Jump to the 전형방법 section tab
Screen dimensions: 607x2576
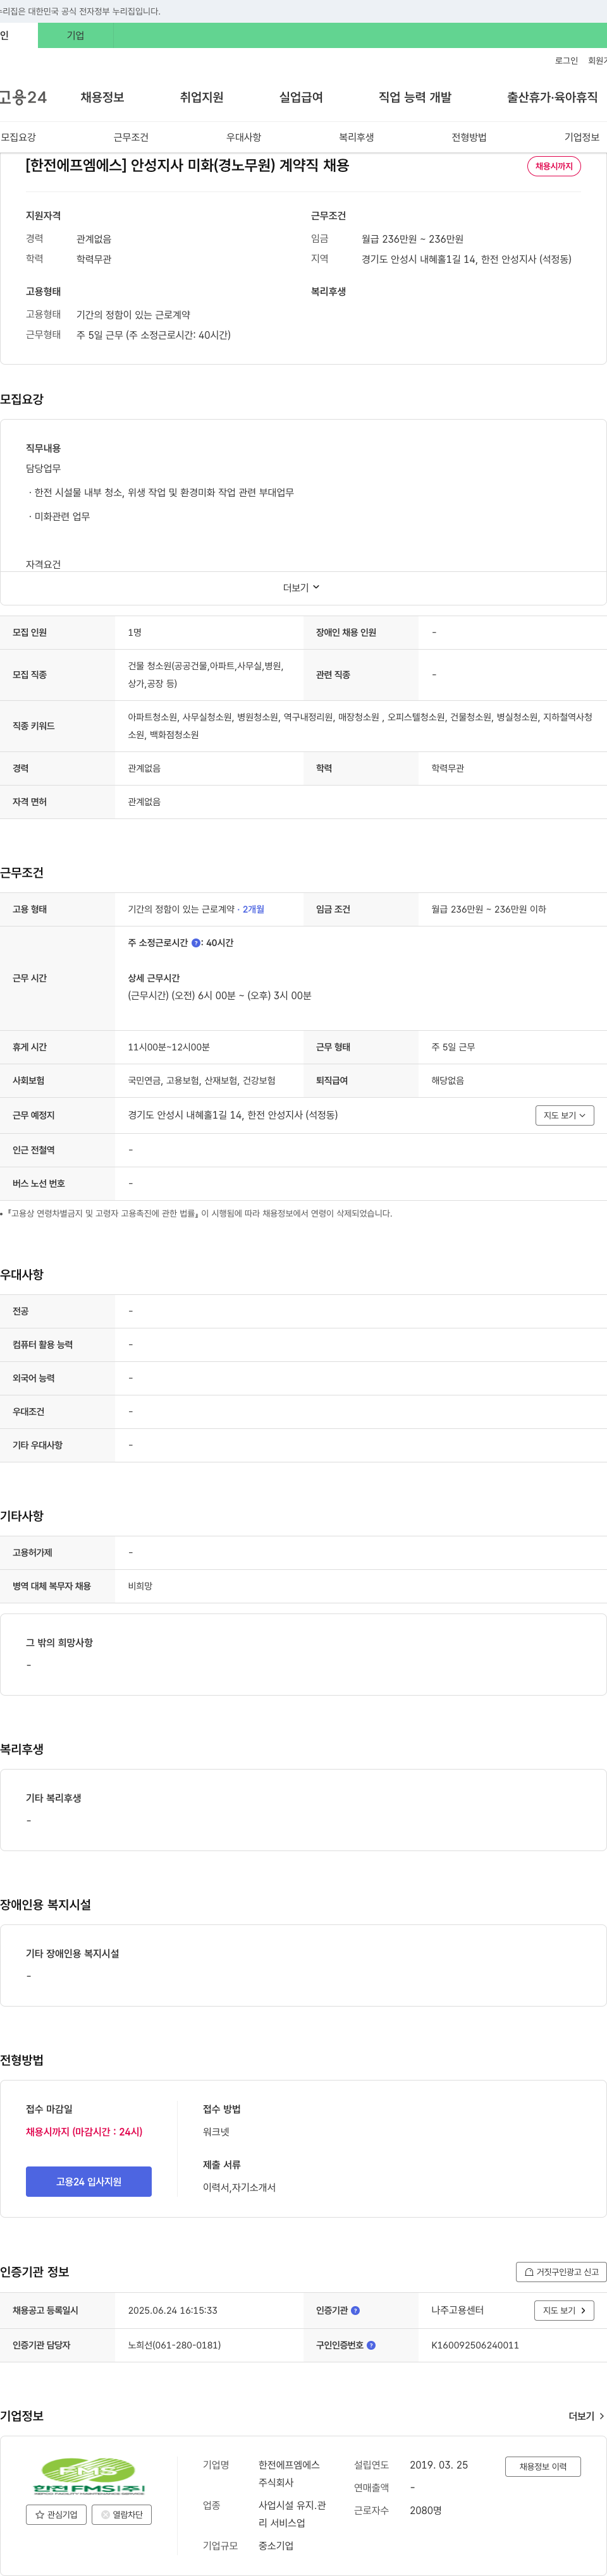(469, 137)
